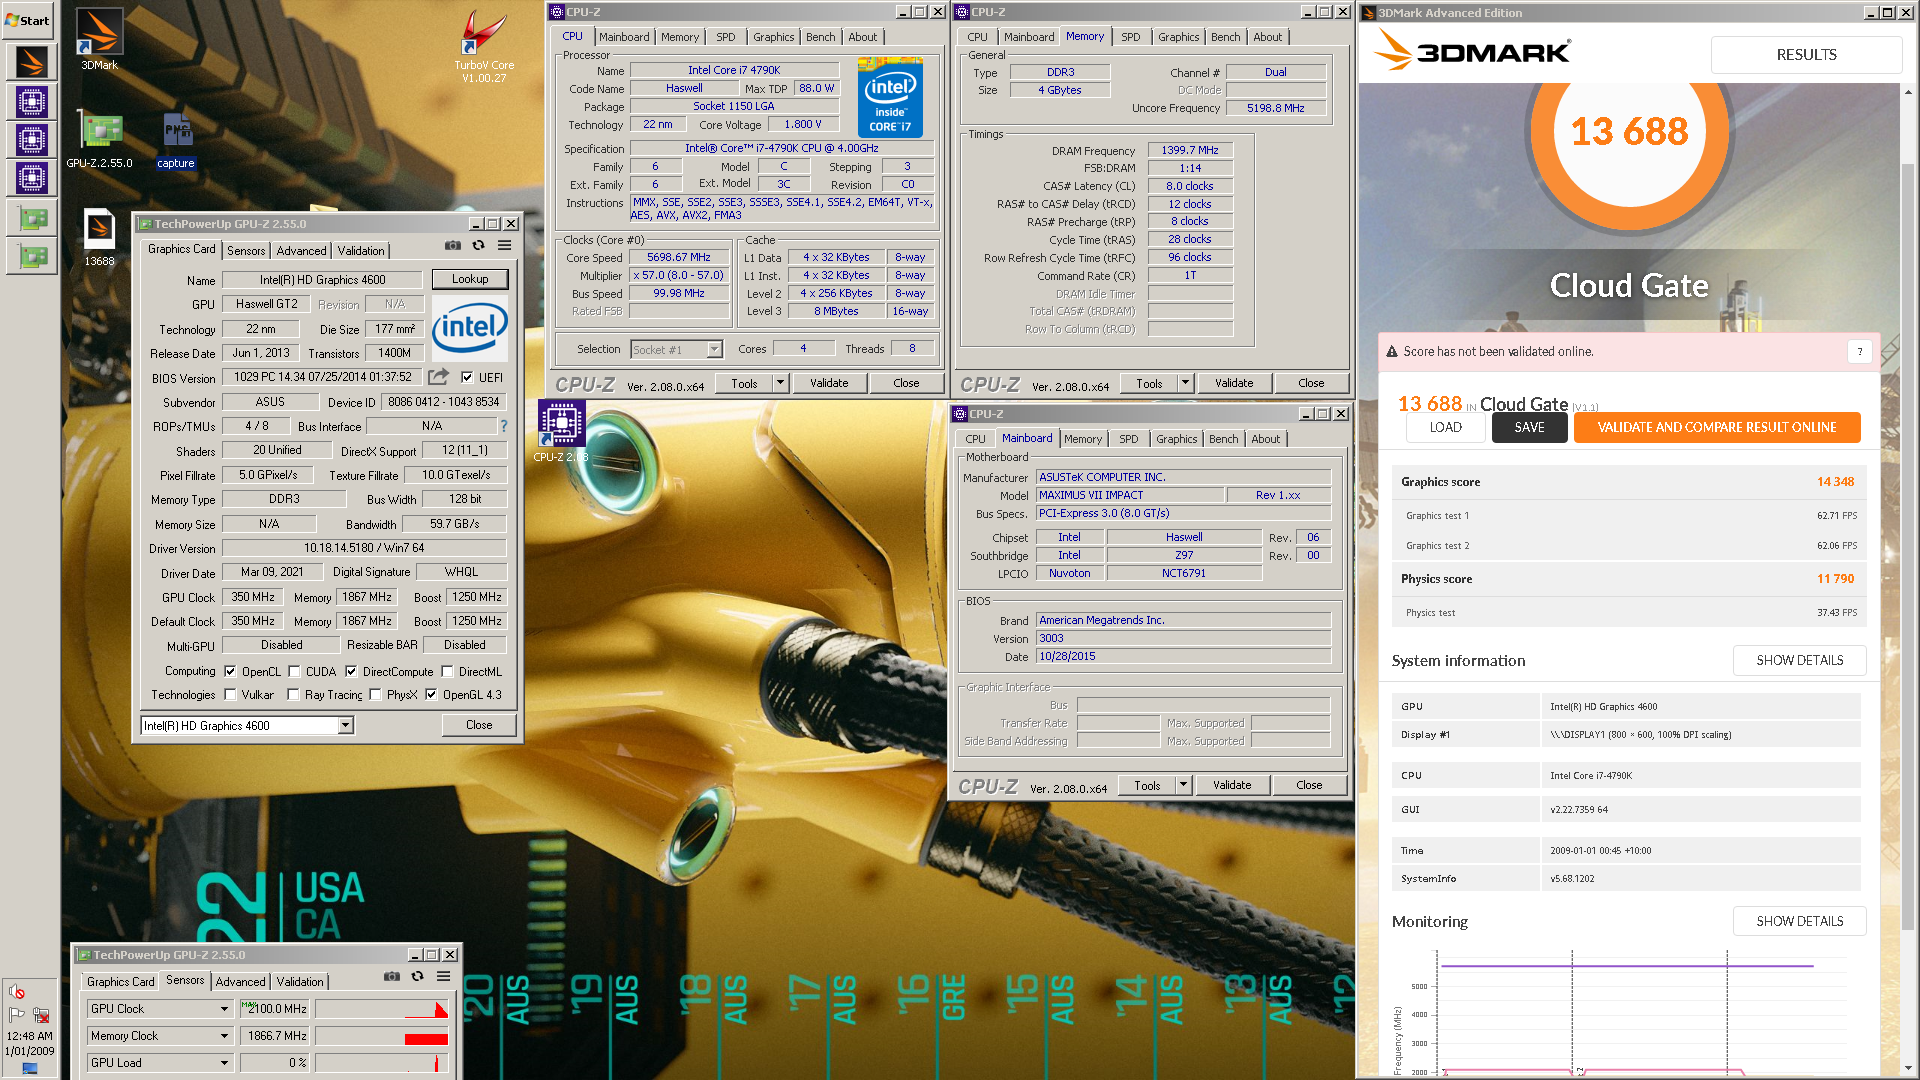Viewport: 1920px width, 1080px height.
Task: Refresh the GPU-Z Graphics Card window
Action: [x=479, y=246]
